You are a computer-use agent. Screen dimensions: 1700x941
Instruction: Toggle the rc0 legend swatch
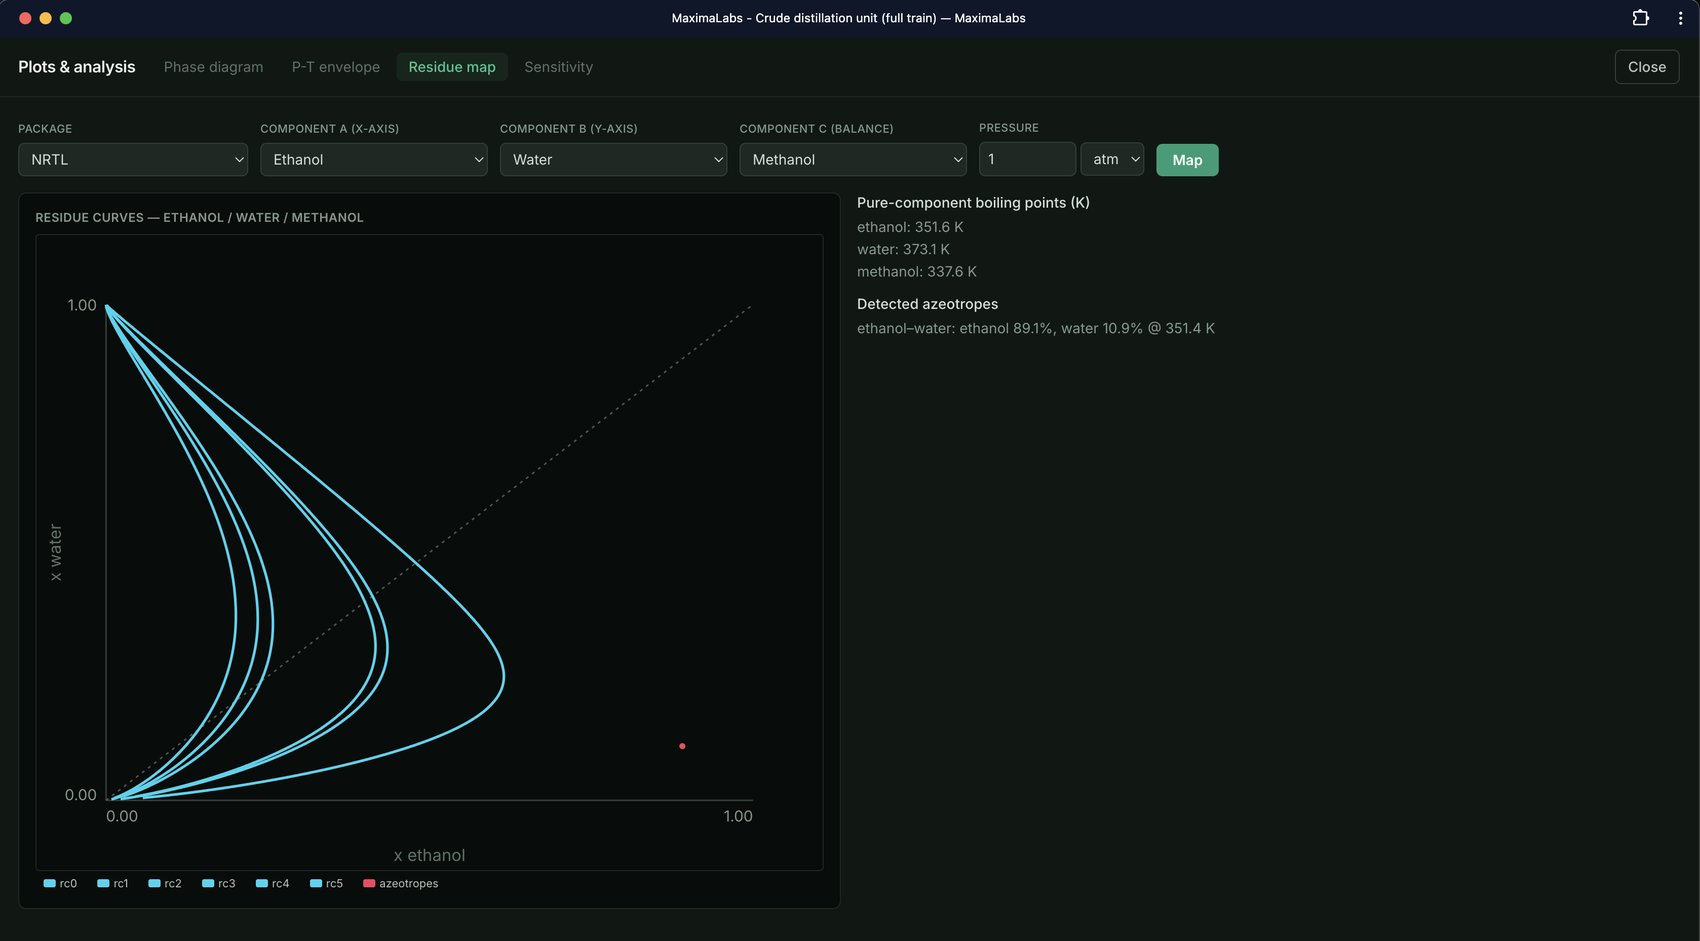49,884
